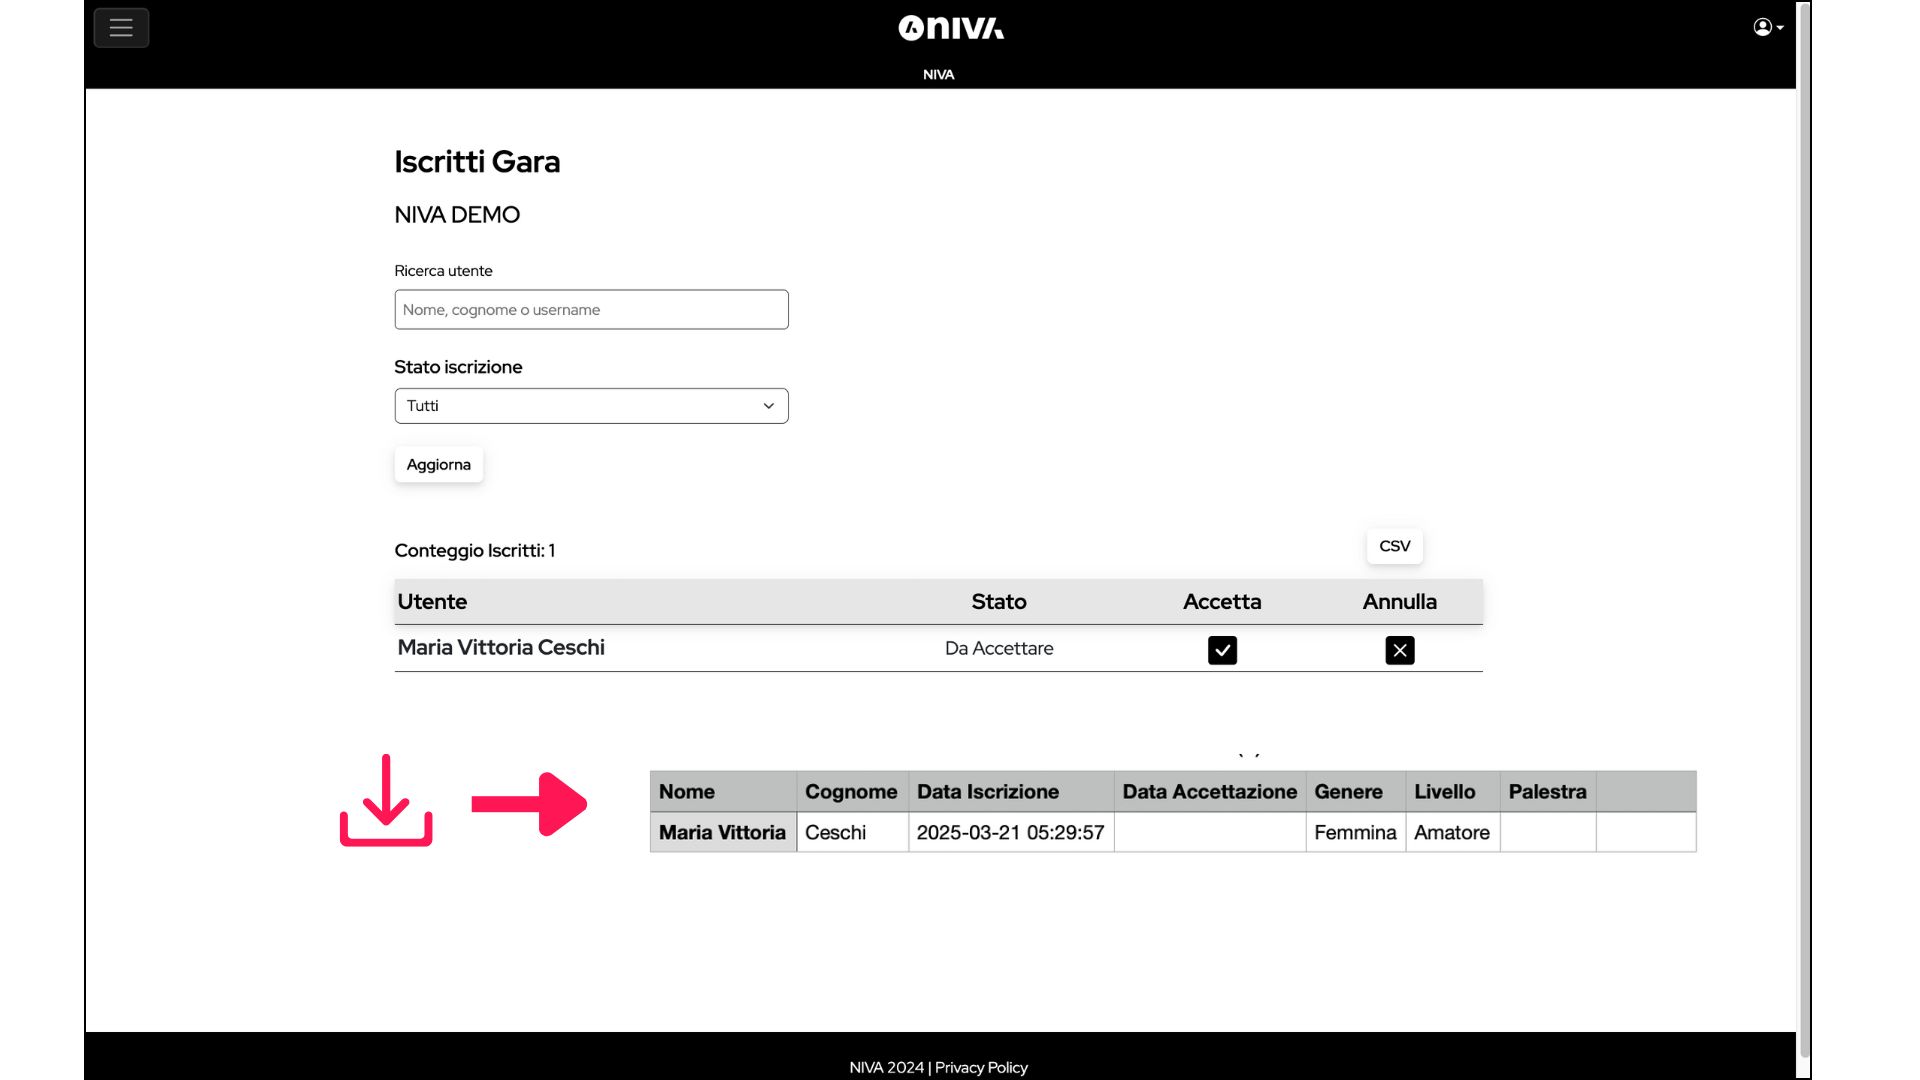Select Maria Vittoria Ceschi user name
The image size is (1920, 1080).
pos(501,648)
